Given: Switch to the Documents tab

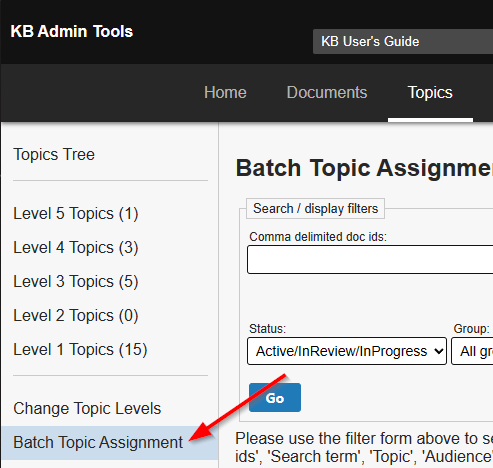Looking at the screenshot, I should coord(327,92).
